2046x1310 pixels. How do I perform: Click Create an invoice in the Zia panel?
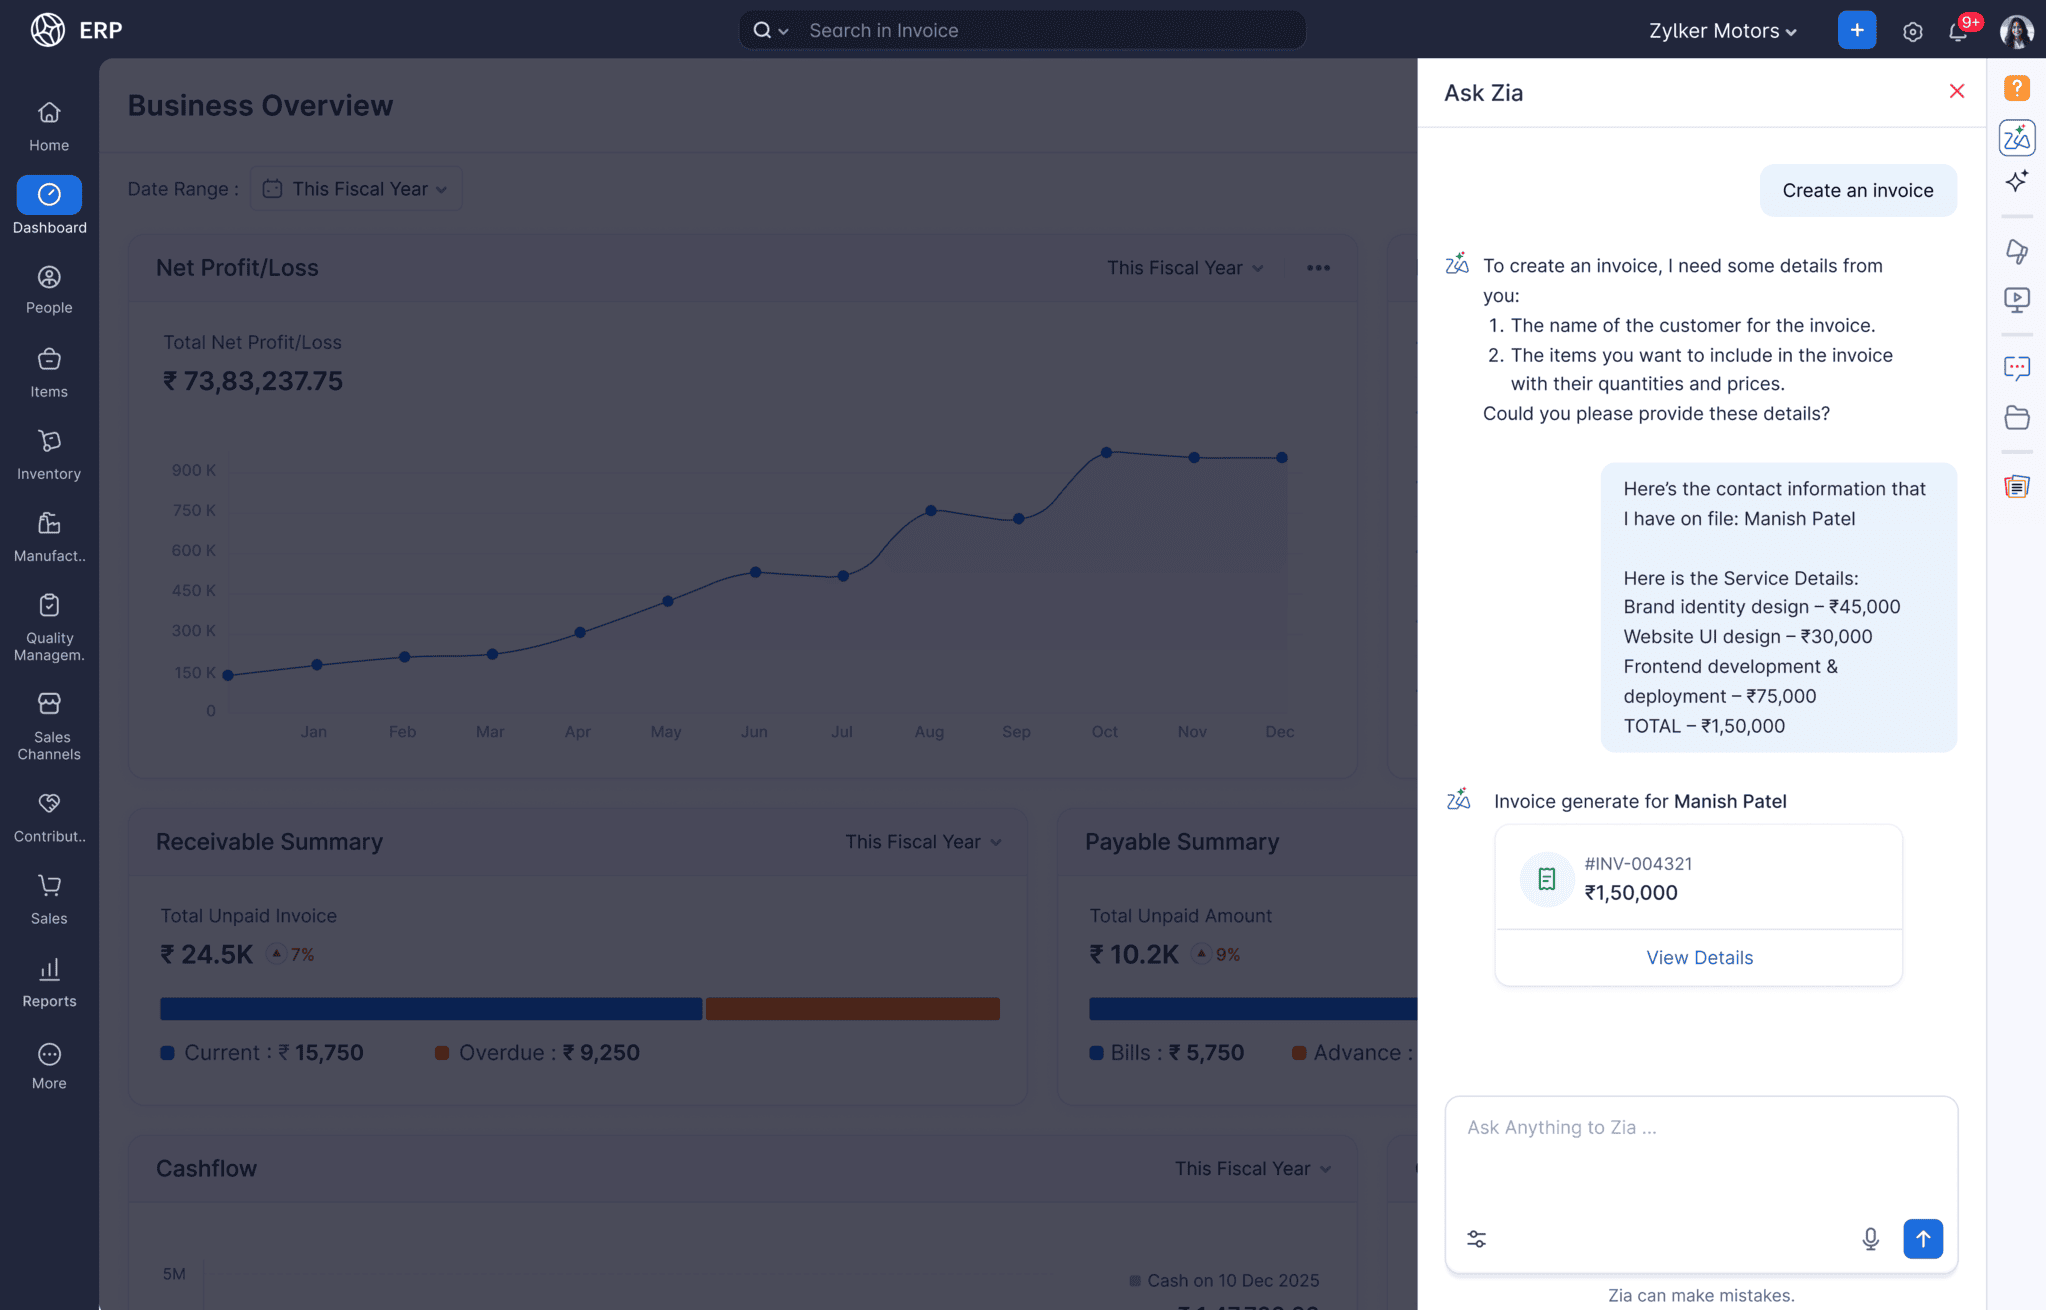[1857, 190]
